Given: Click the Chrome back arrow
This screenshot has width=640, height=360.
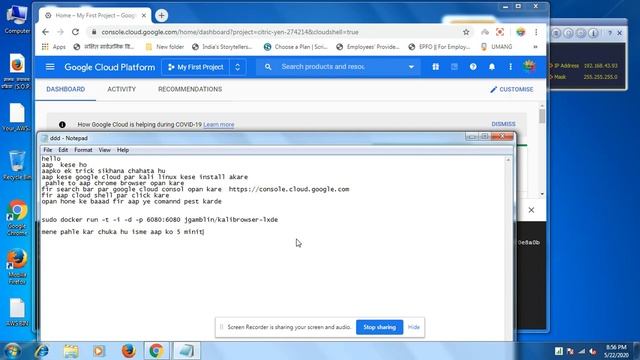Looking at the screenshot, I should pos(45,32).
